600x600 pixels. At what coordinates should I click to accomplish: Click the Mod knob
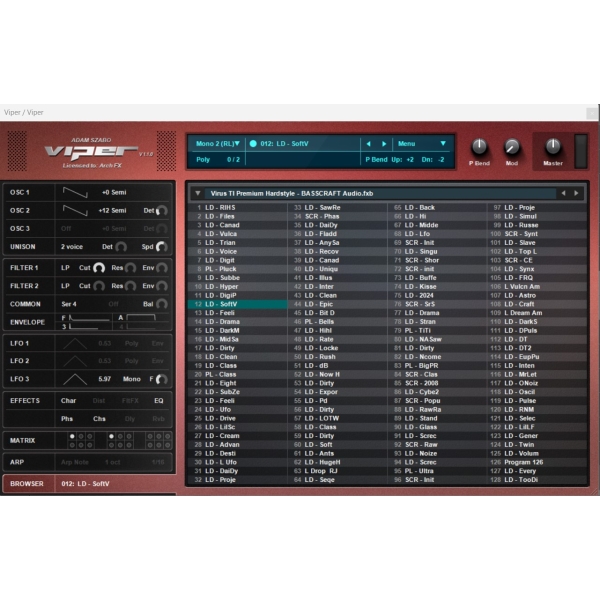pos(512,147)
